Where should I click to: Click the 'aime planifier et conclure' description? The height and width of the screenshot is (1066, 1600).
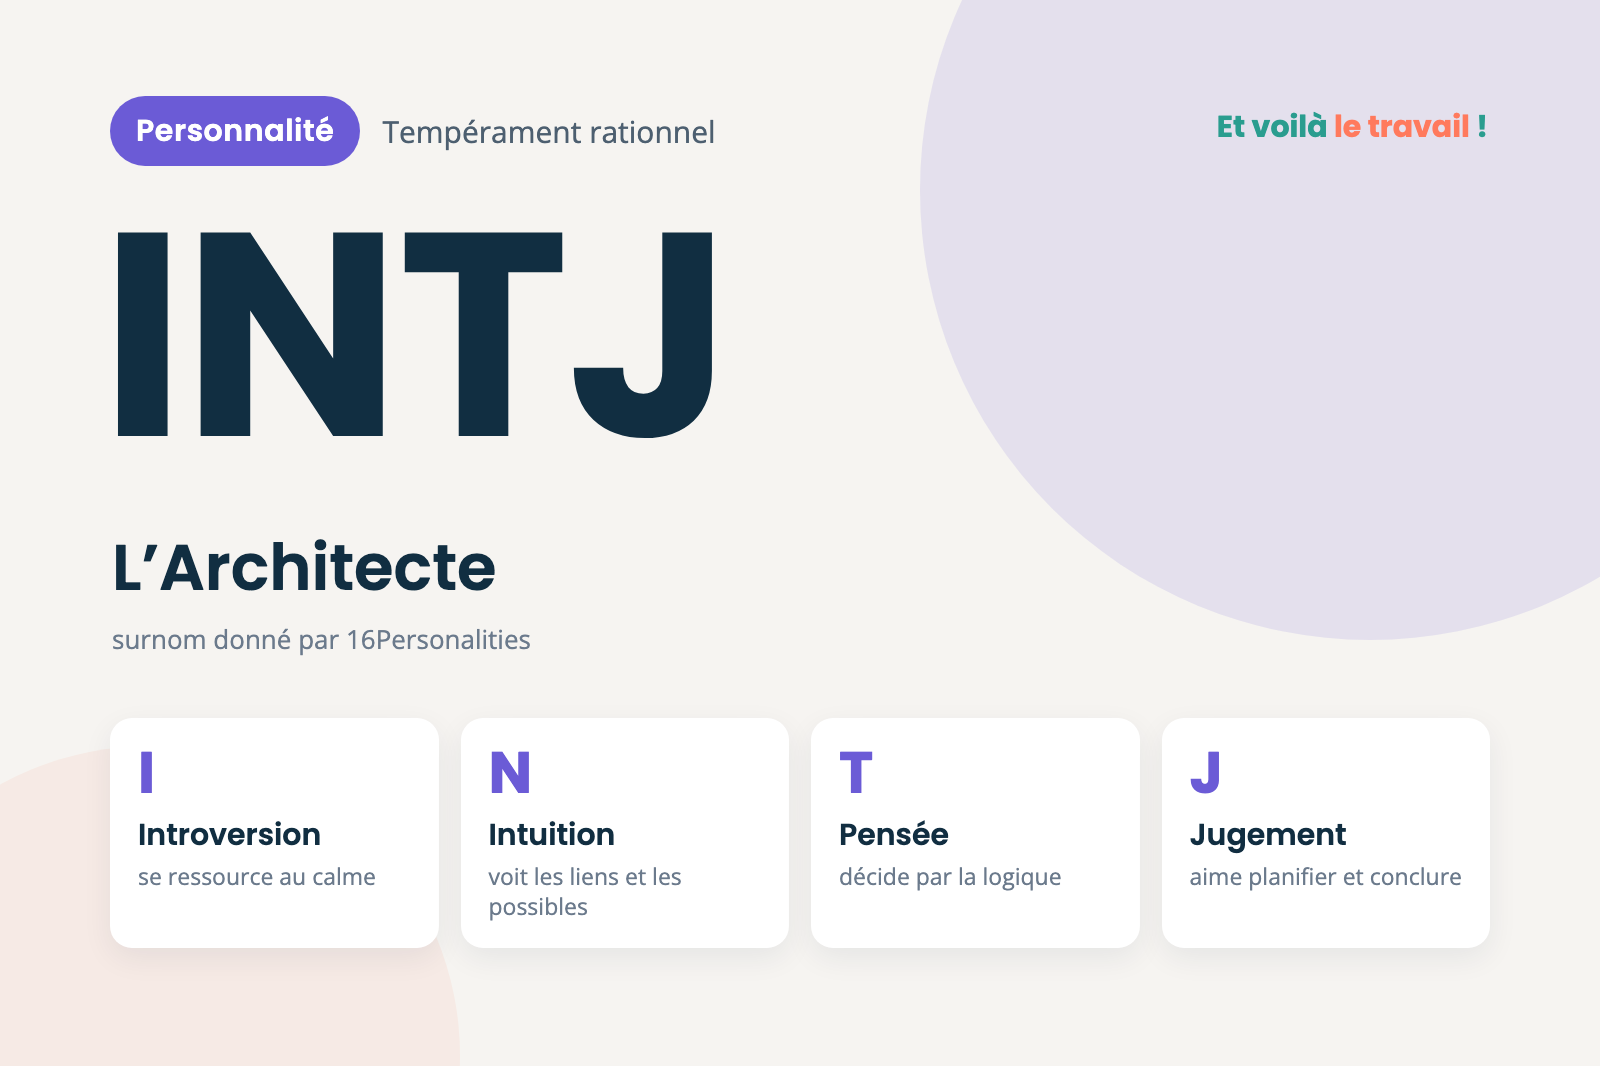point(1325,877)
